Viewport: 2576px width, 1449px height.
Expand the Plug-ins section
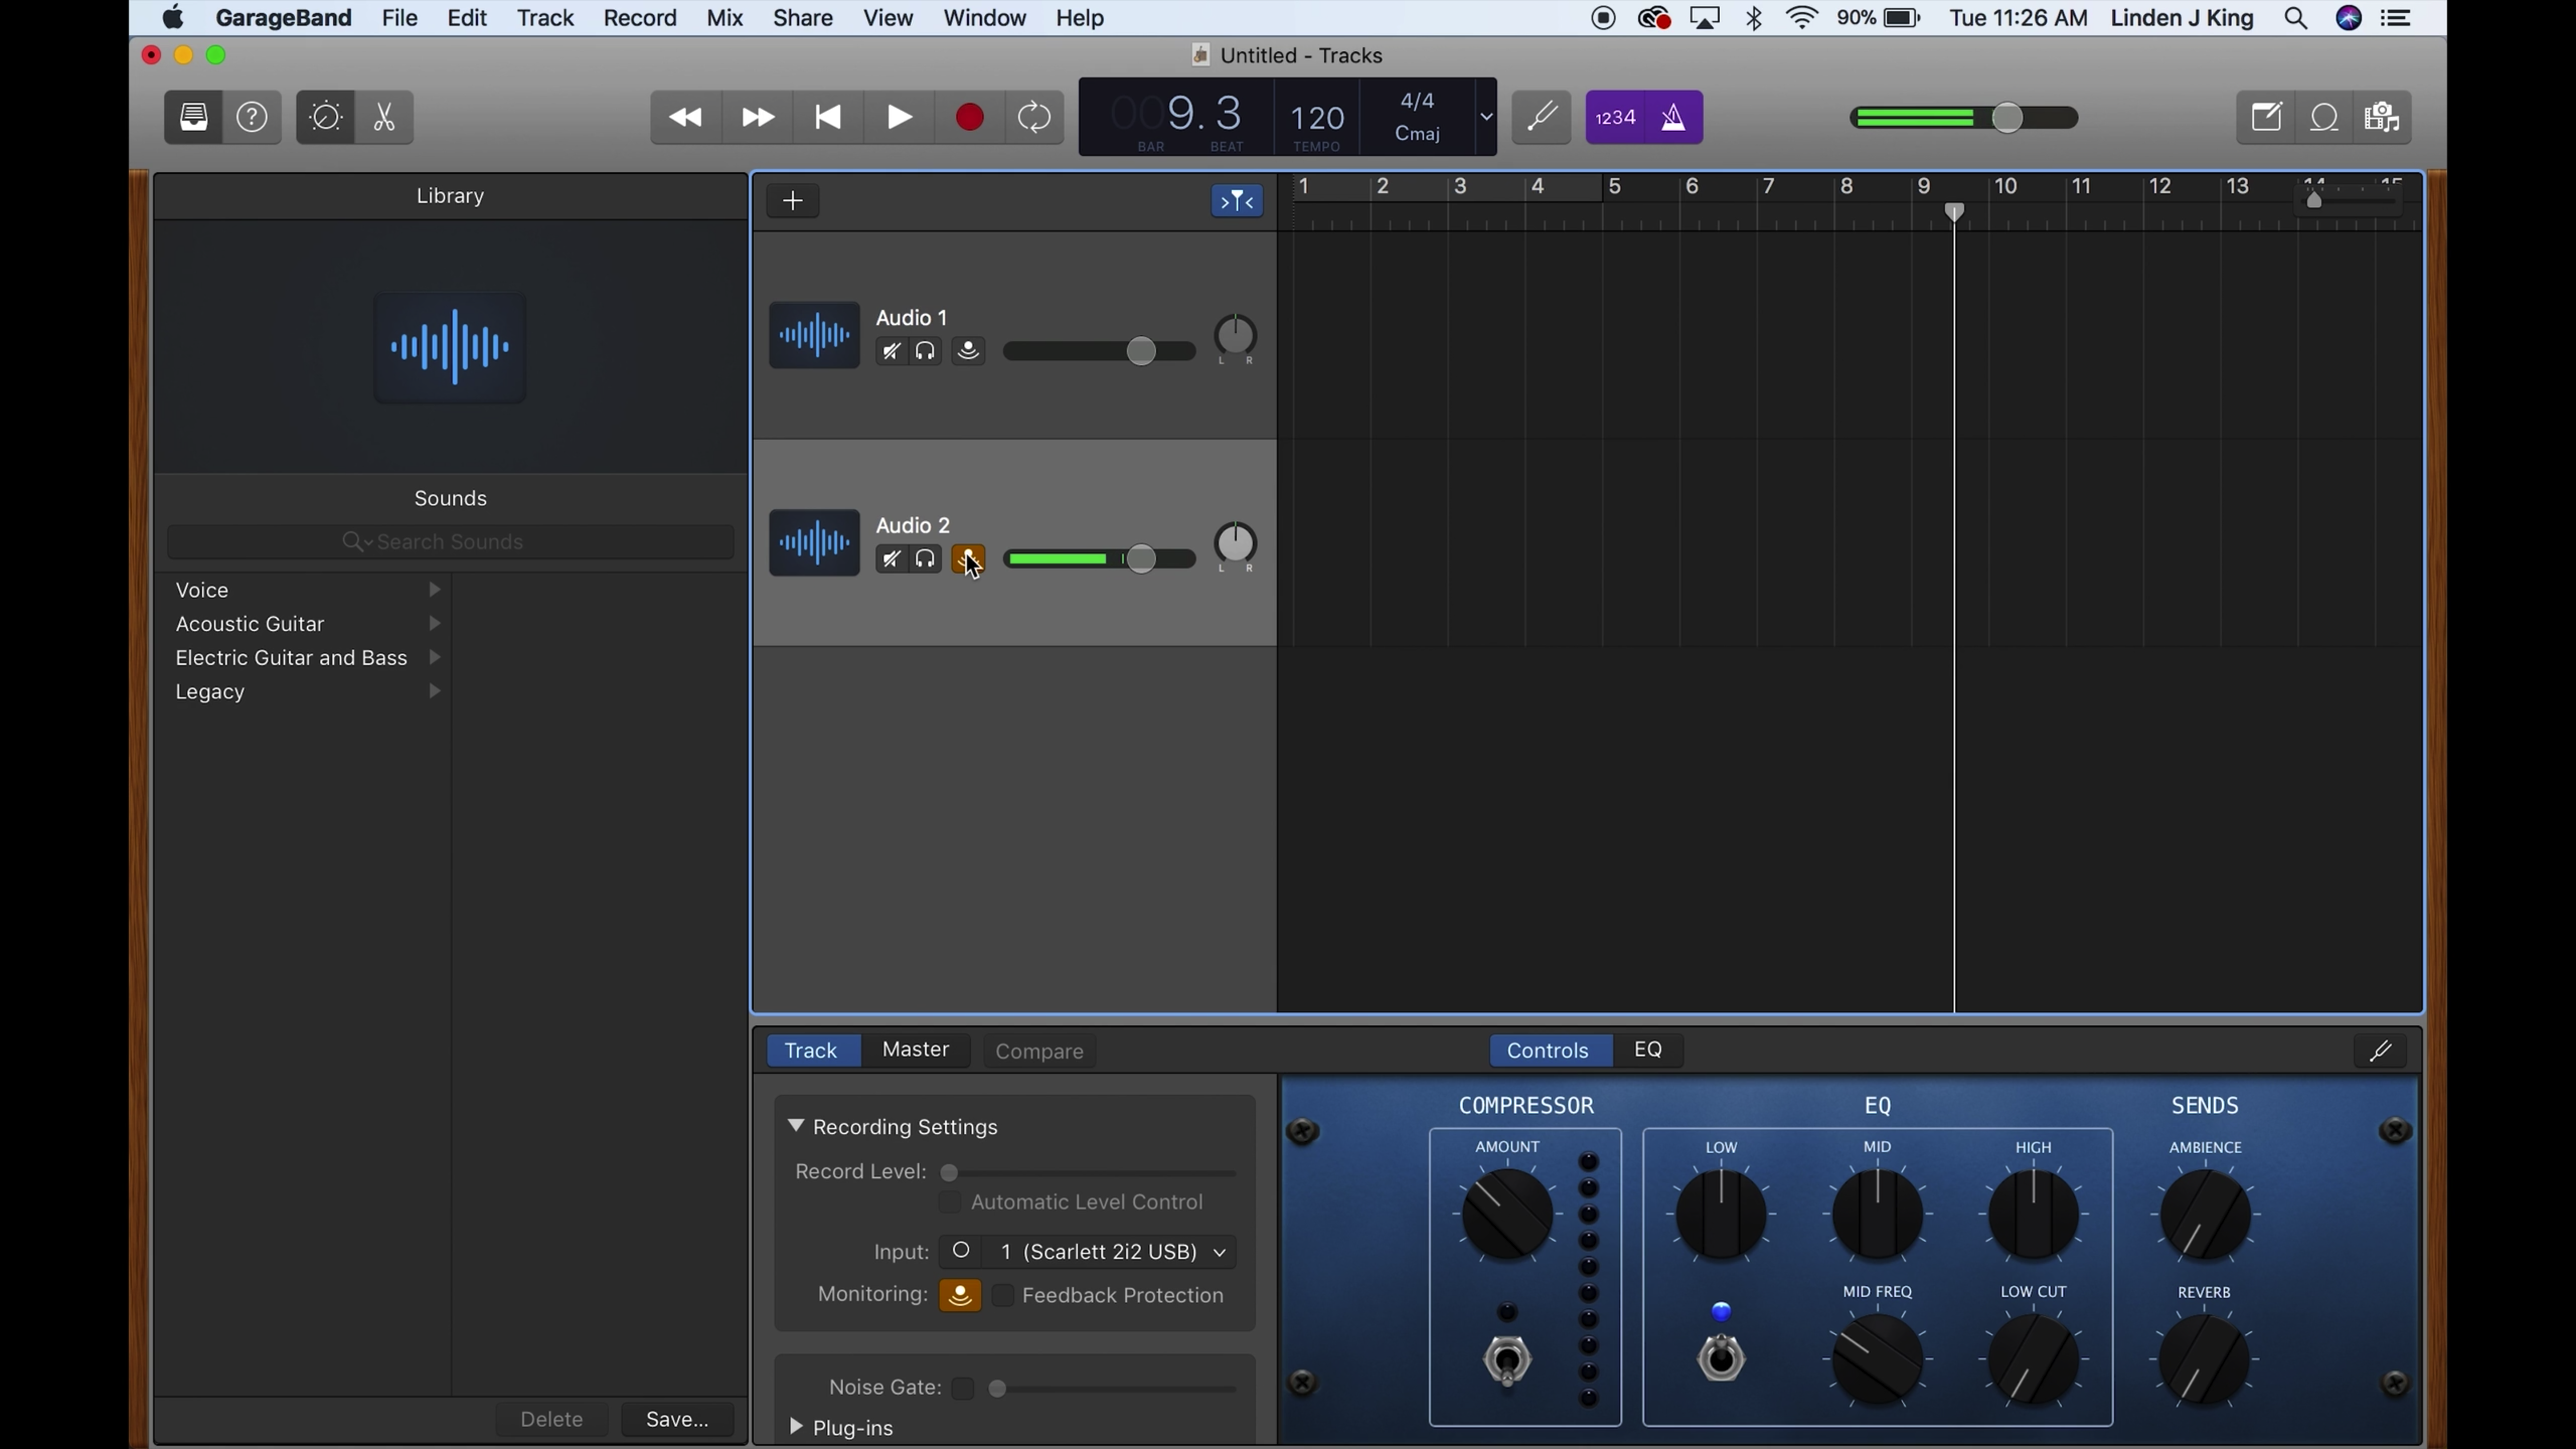796,1427
